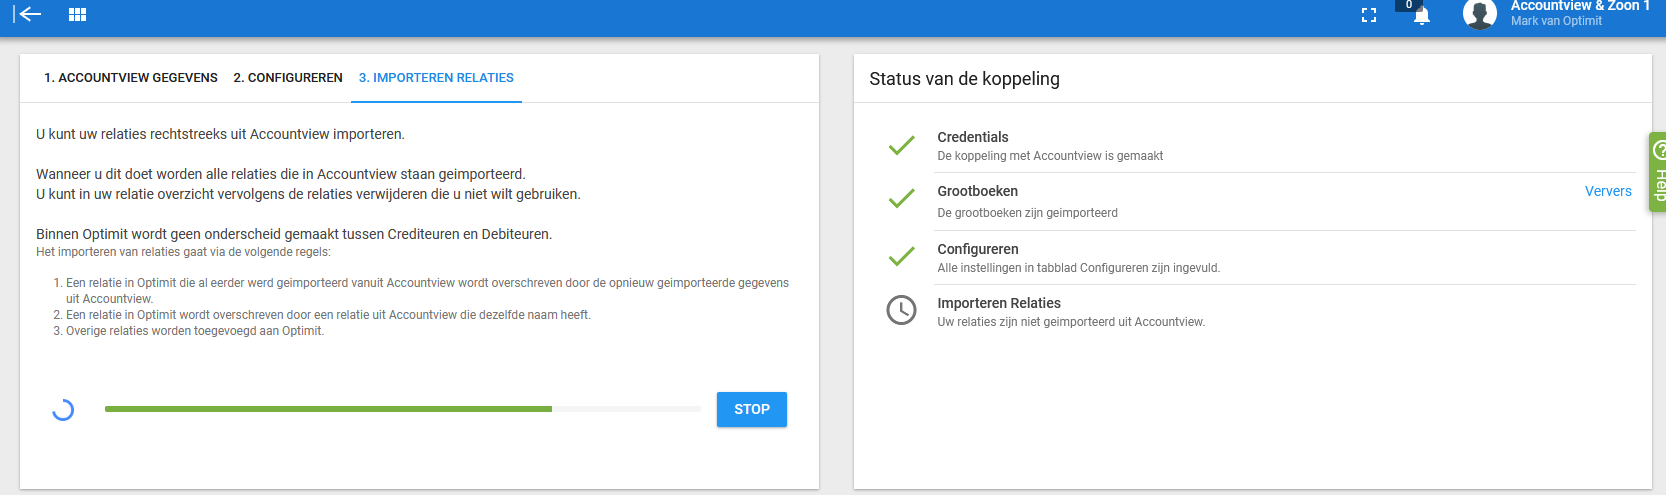Image resolution: width=1666 pixels, height=495 pixels.
Task: Click Status van de koppeling heading
Action: tap(964, 79)
